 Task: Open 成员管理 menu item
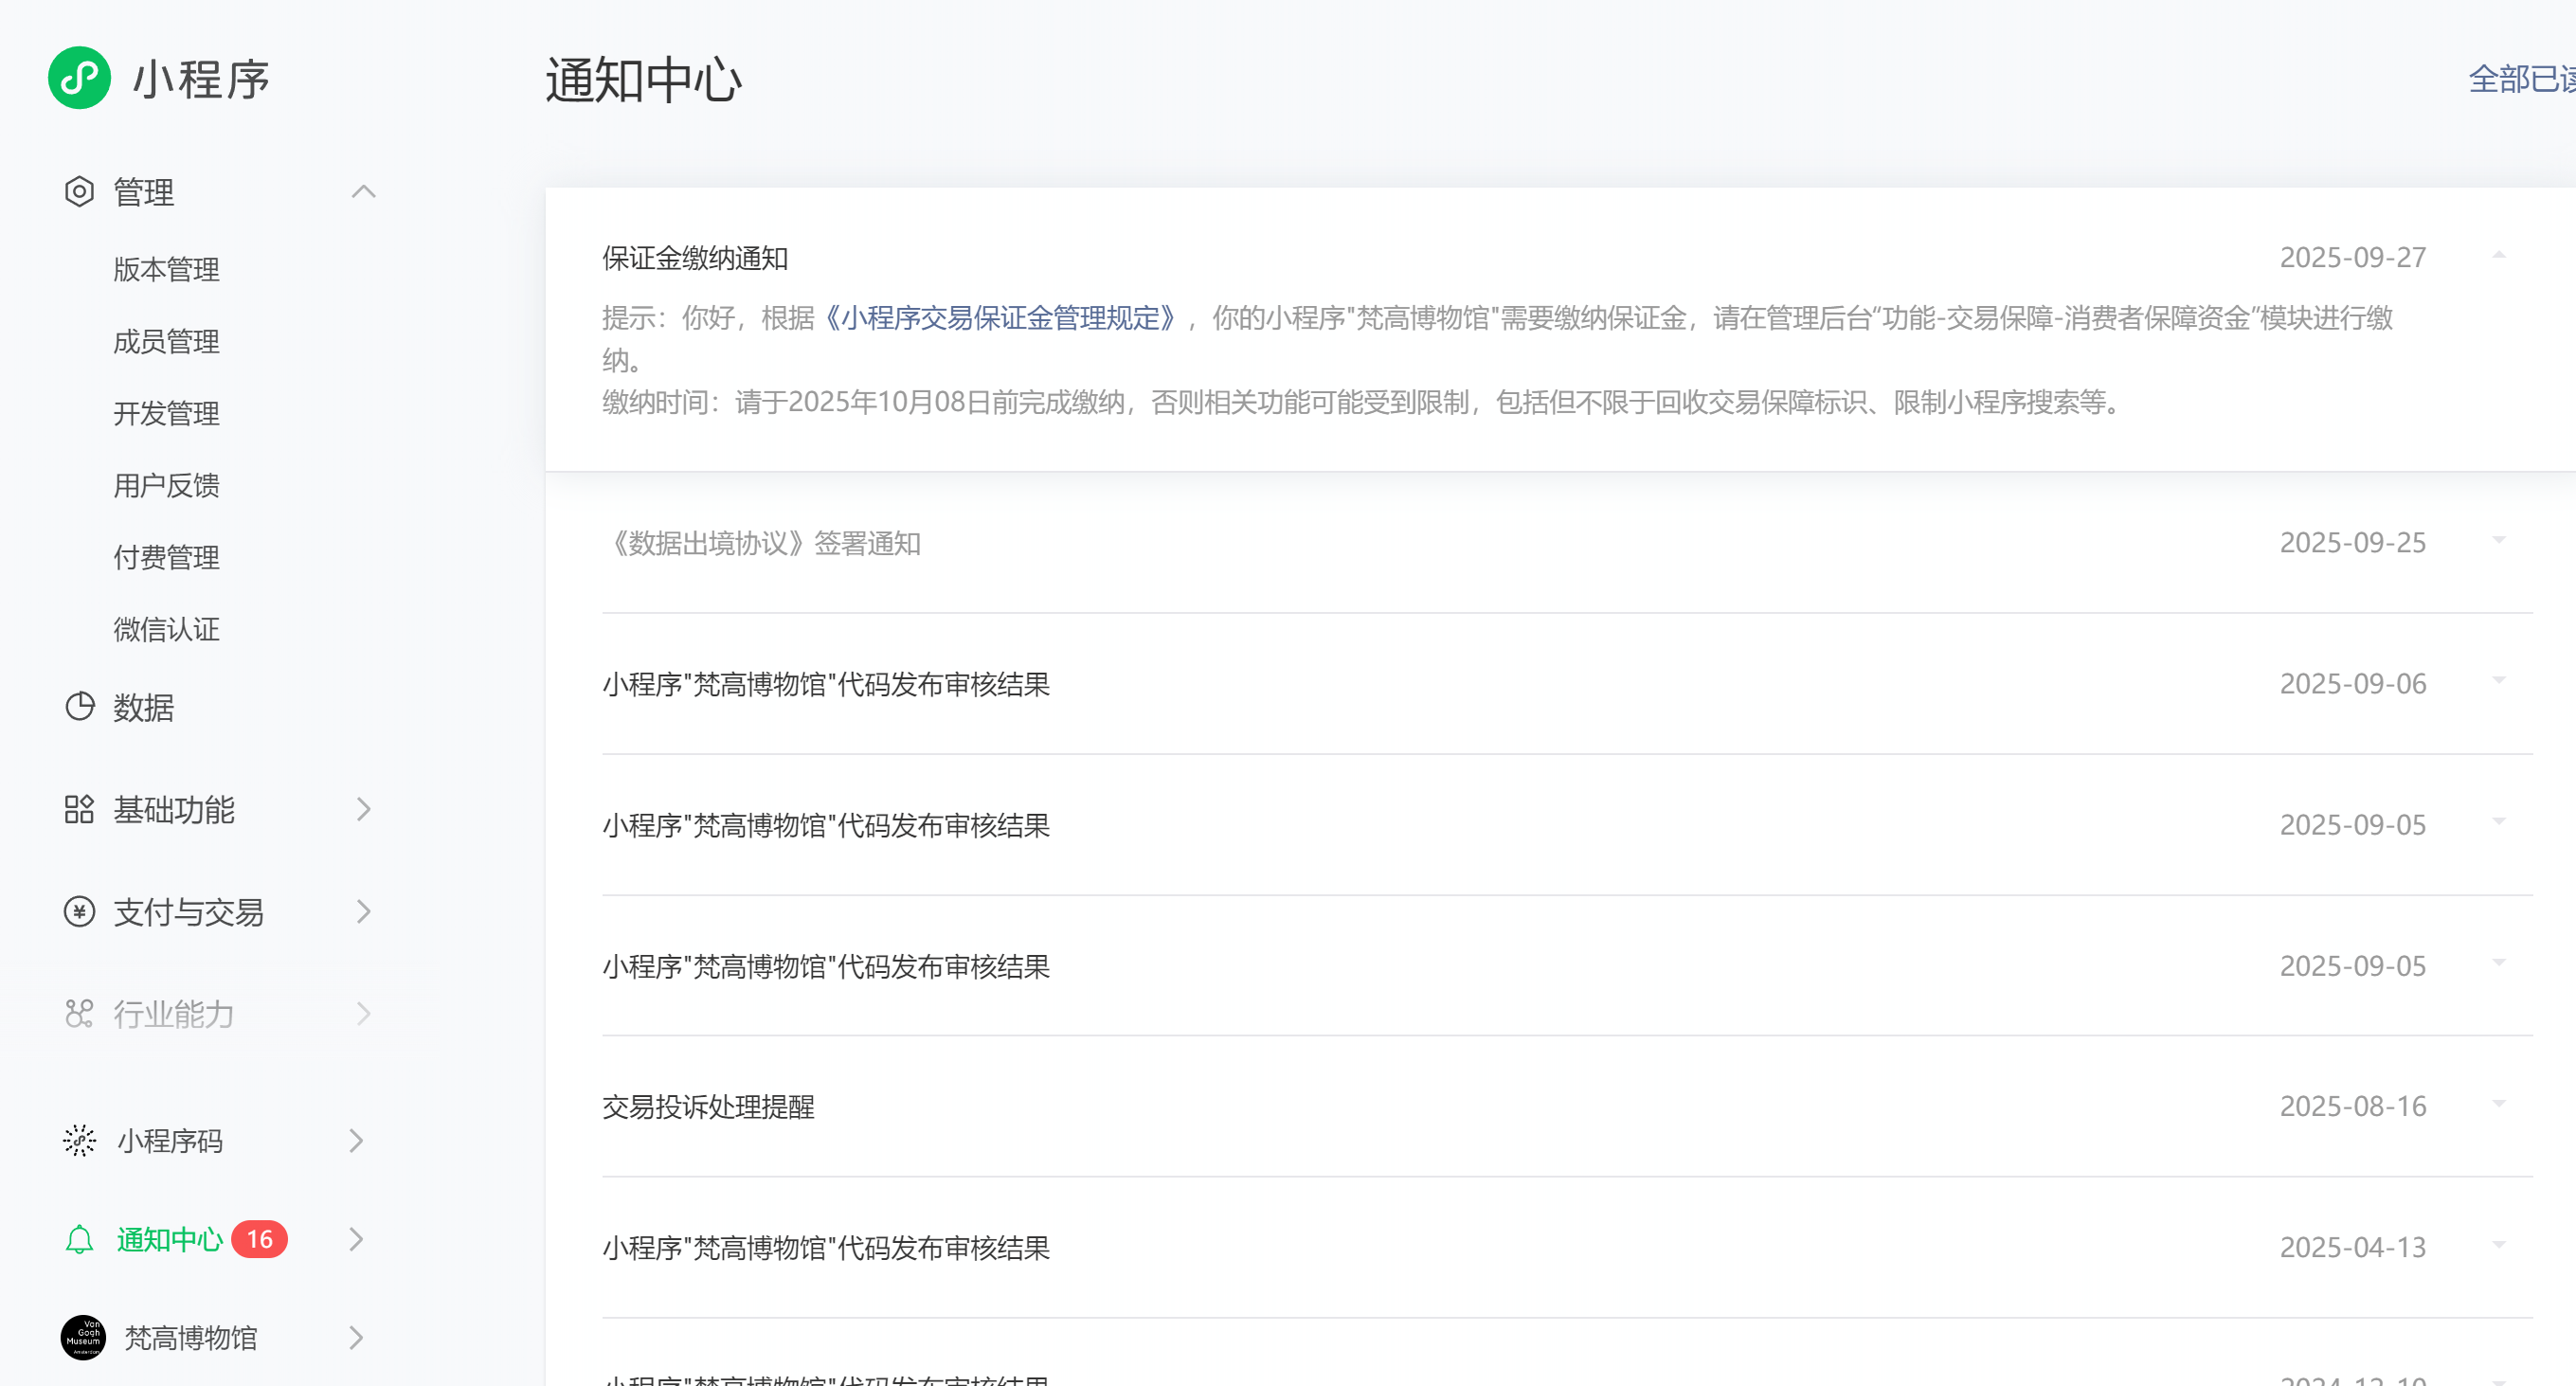(x=166, y=341)
